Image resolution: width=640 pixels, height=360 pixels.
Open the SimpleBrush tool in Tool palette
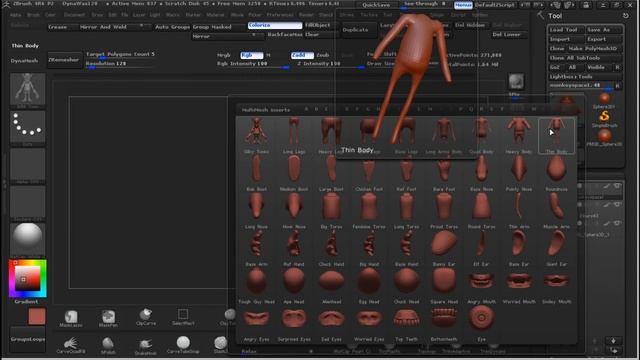pyautogui.click(x=604, y=118)
